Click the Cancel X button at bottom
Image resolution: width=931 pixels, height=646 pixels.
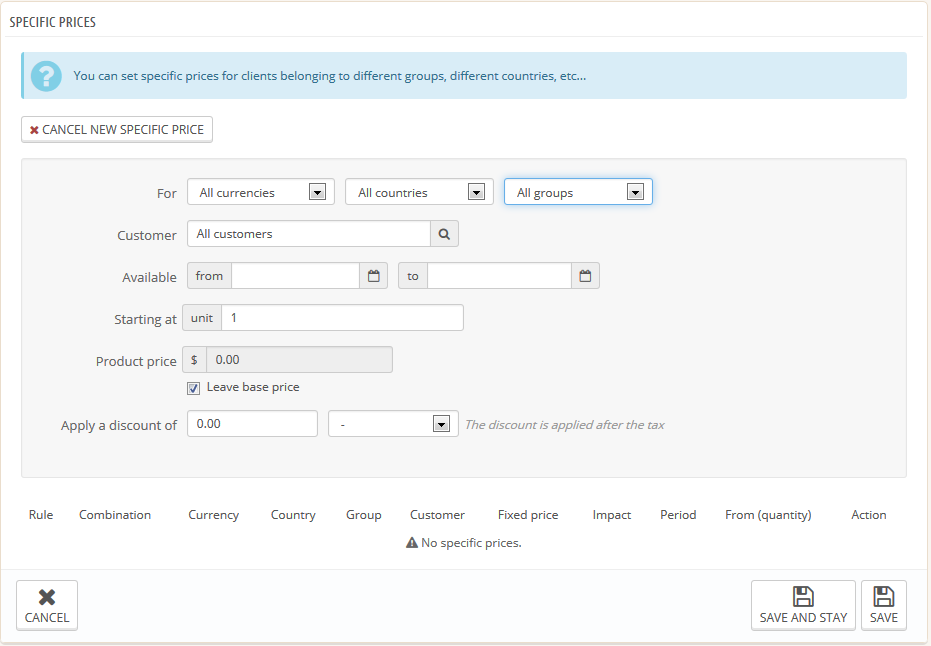coord(47,605)
